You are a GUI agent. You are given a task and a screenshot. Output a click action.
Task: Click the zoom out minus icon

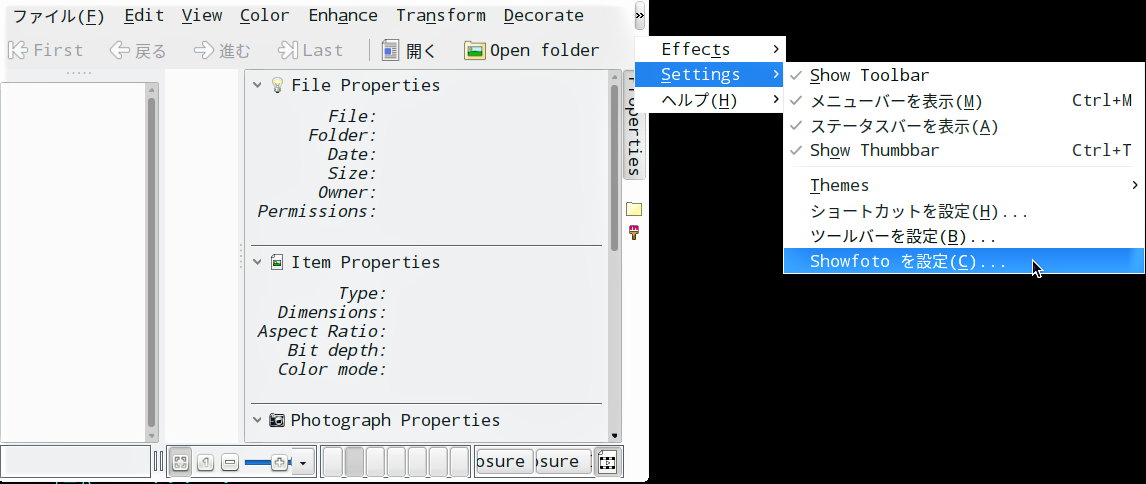pyautogui.click(x=230, y=462)
